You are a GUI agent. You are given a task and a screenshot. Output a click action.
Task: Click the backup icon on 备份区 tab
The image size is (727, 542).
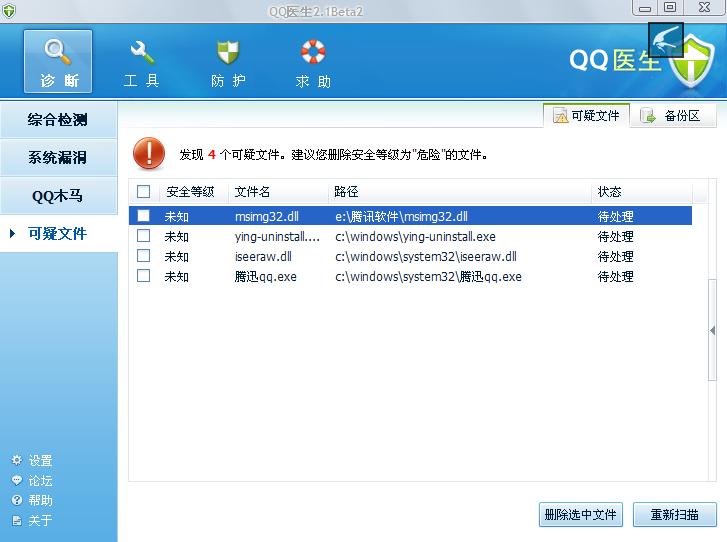coord(648,116)
